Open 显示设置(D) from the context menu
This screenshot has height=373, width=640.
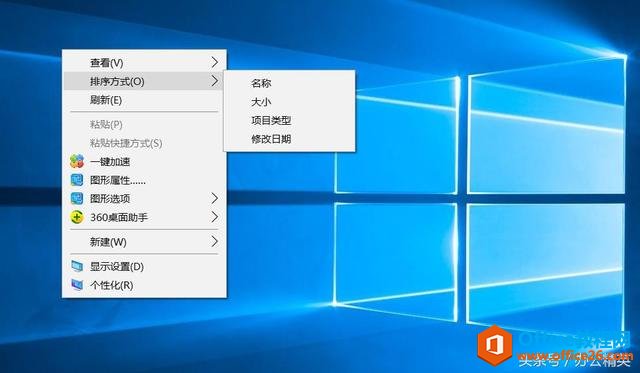click(144, 266)
